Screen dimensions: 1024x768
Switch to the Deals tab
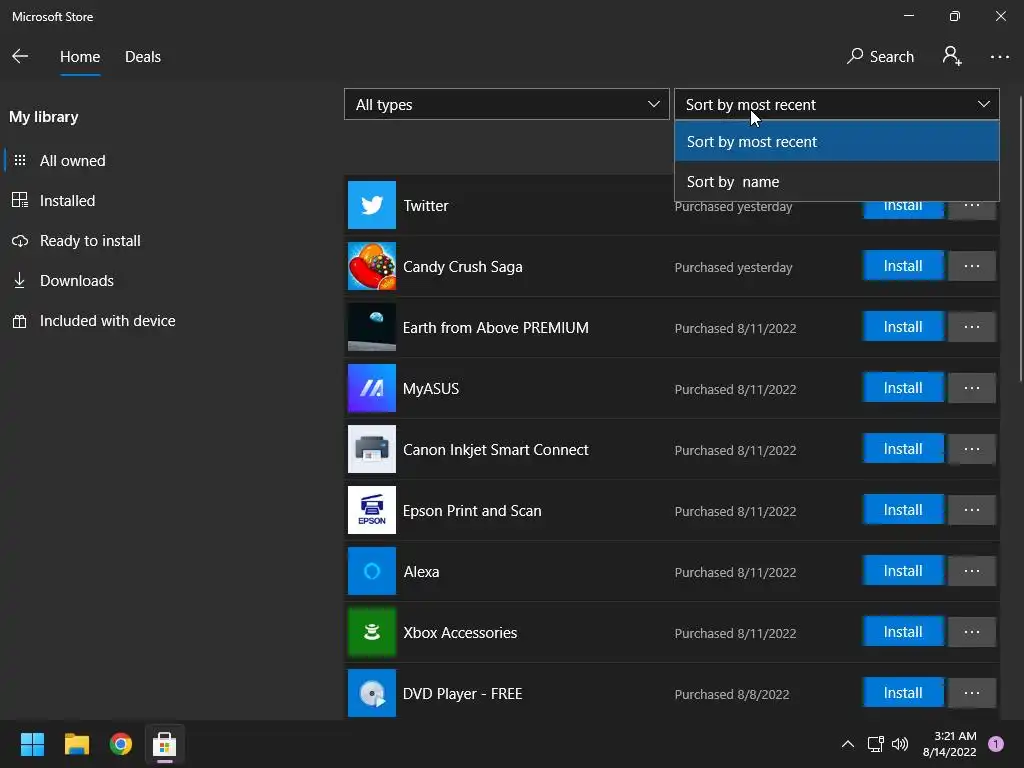click(x=143, y=57)
